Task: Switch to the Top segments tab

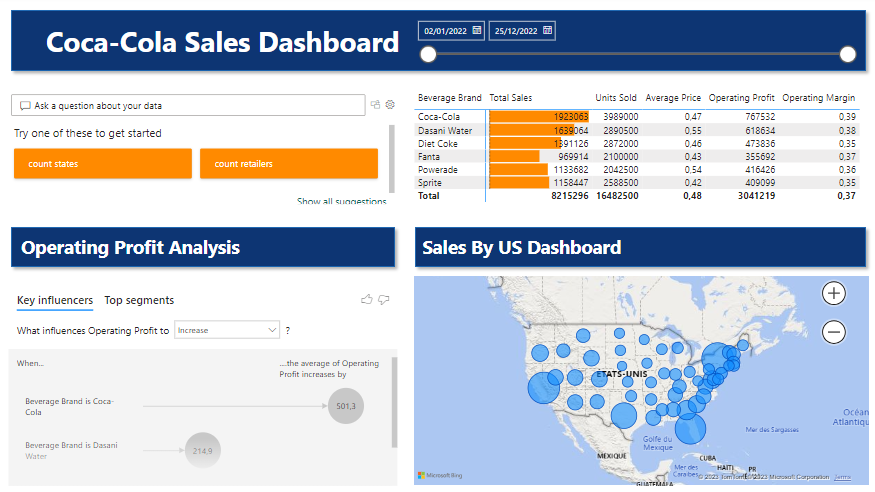Action: (139, 300)
